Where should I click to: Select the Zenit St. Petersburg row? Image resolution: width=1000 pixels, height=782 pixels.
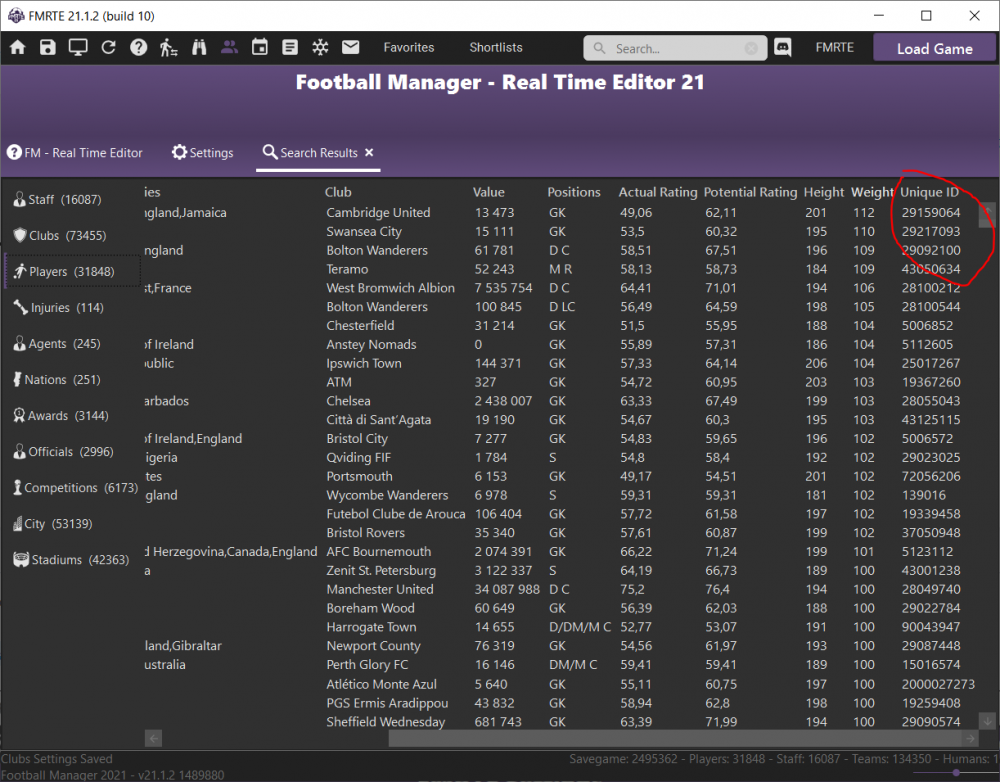[x=561, y=570]
